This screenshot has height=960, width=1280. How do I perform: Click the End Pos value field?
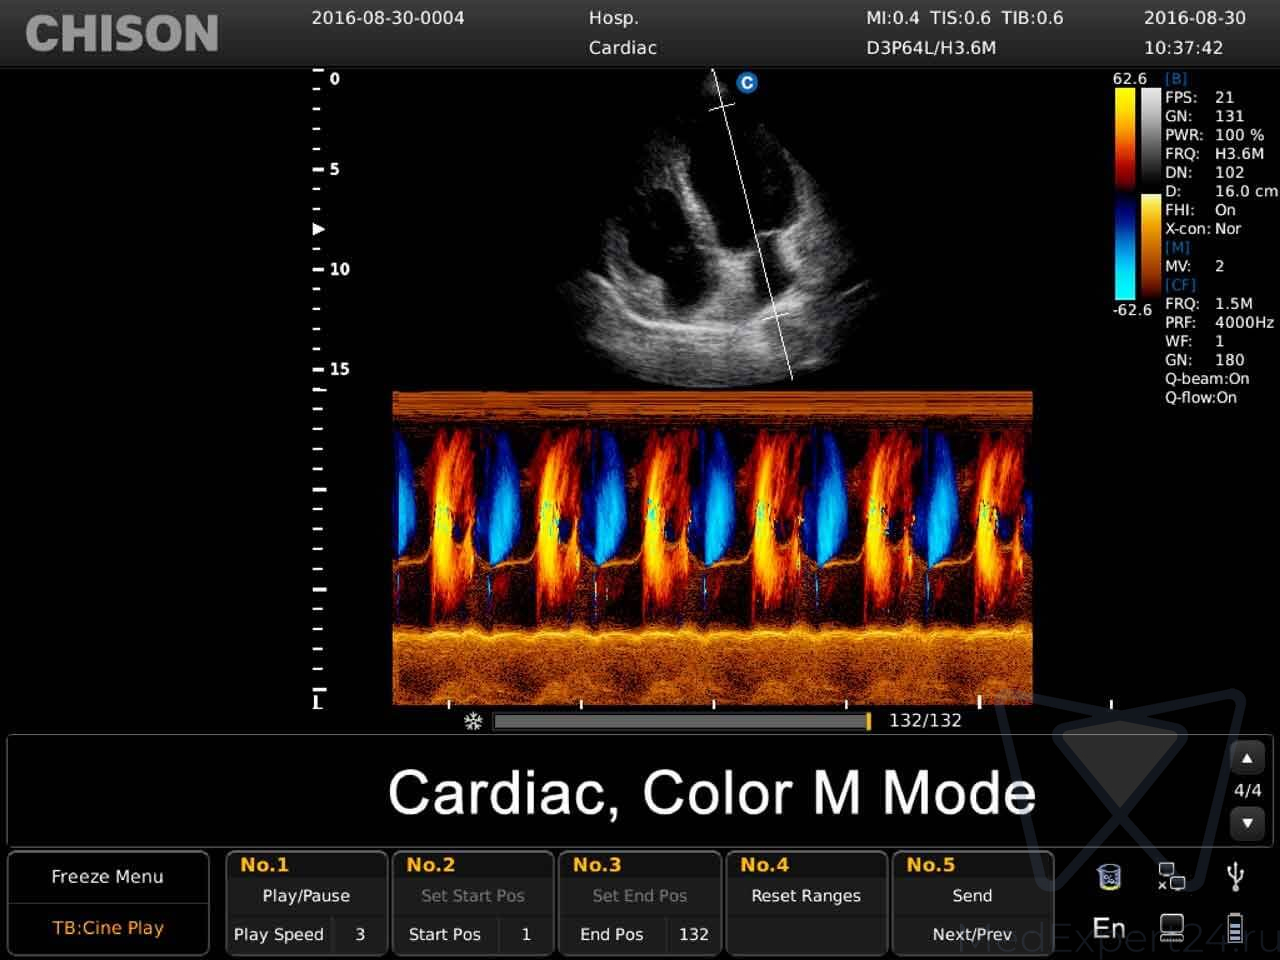pyautogui.click(x=693, y=934)
